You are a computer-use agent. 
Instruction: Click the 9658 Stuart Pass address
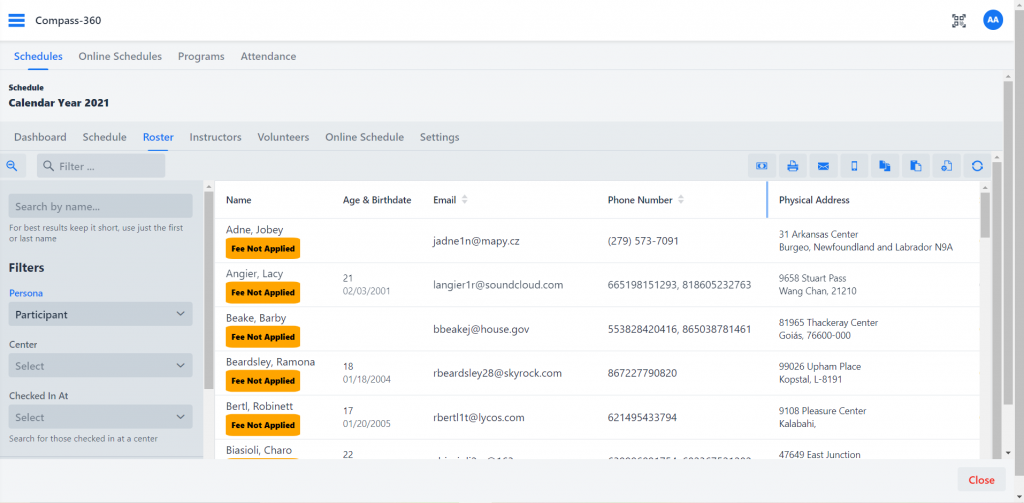coord(818,285)
